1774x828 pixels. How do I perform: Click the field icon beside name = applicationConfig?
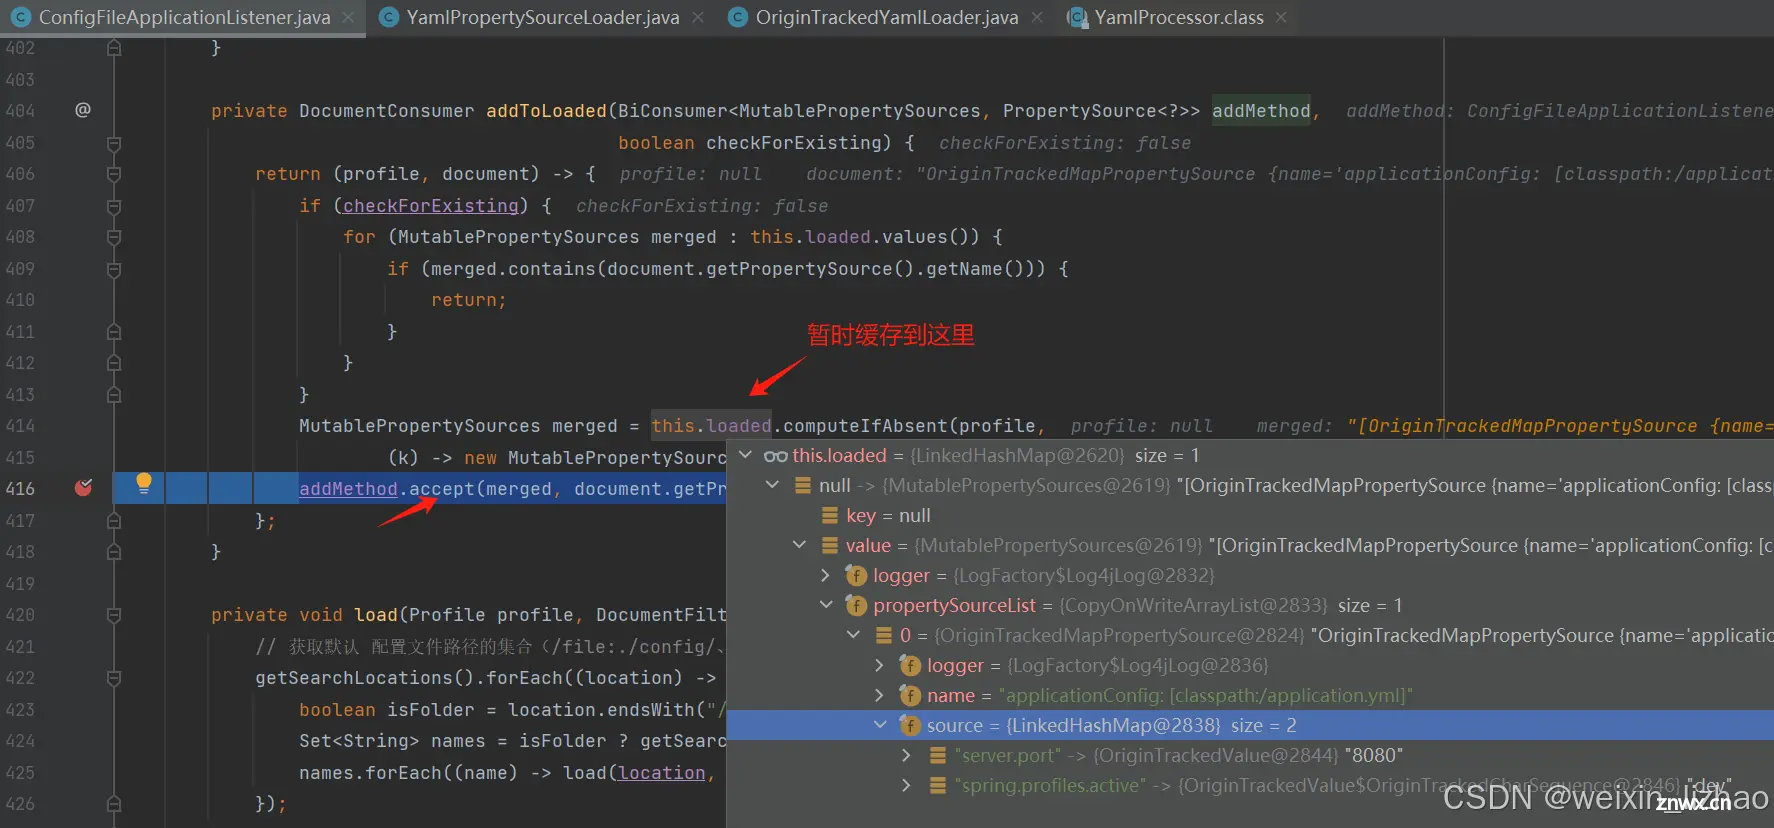coord(910,695)
